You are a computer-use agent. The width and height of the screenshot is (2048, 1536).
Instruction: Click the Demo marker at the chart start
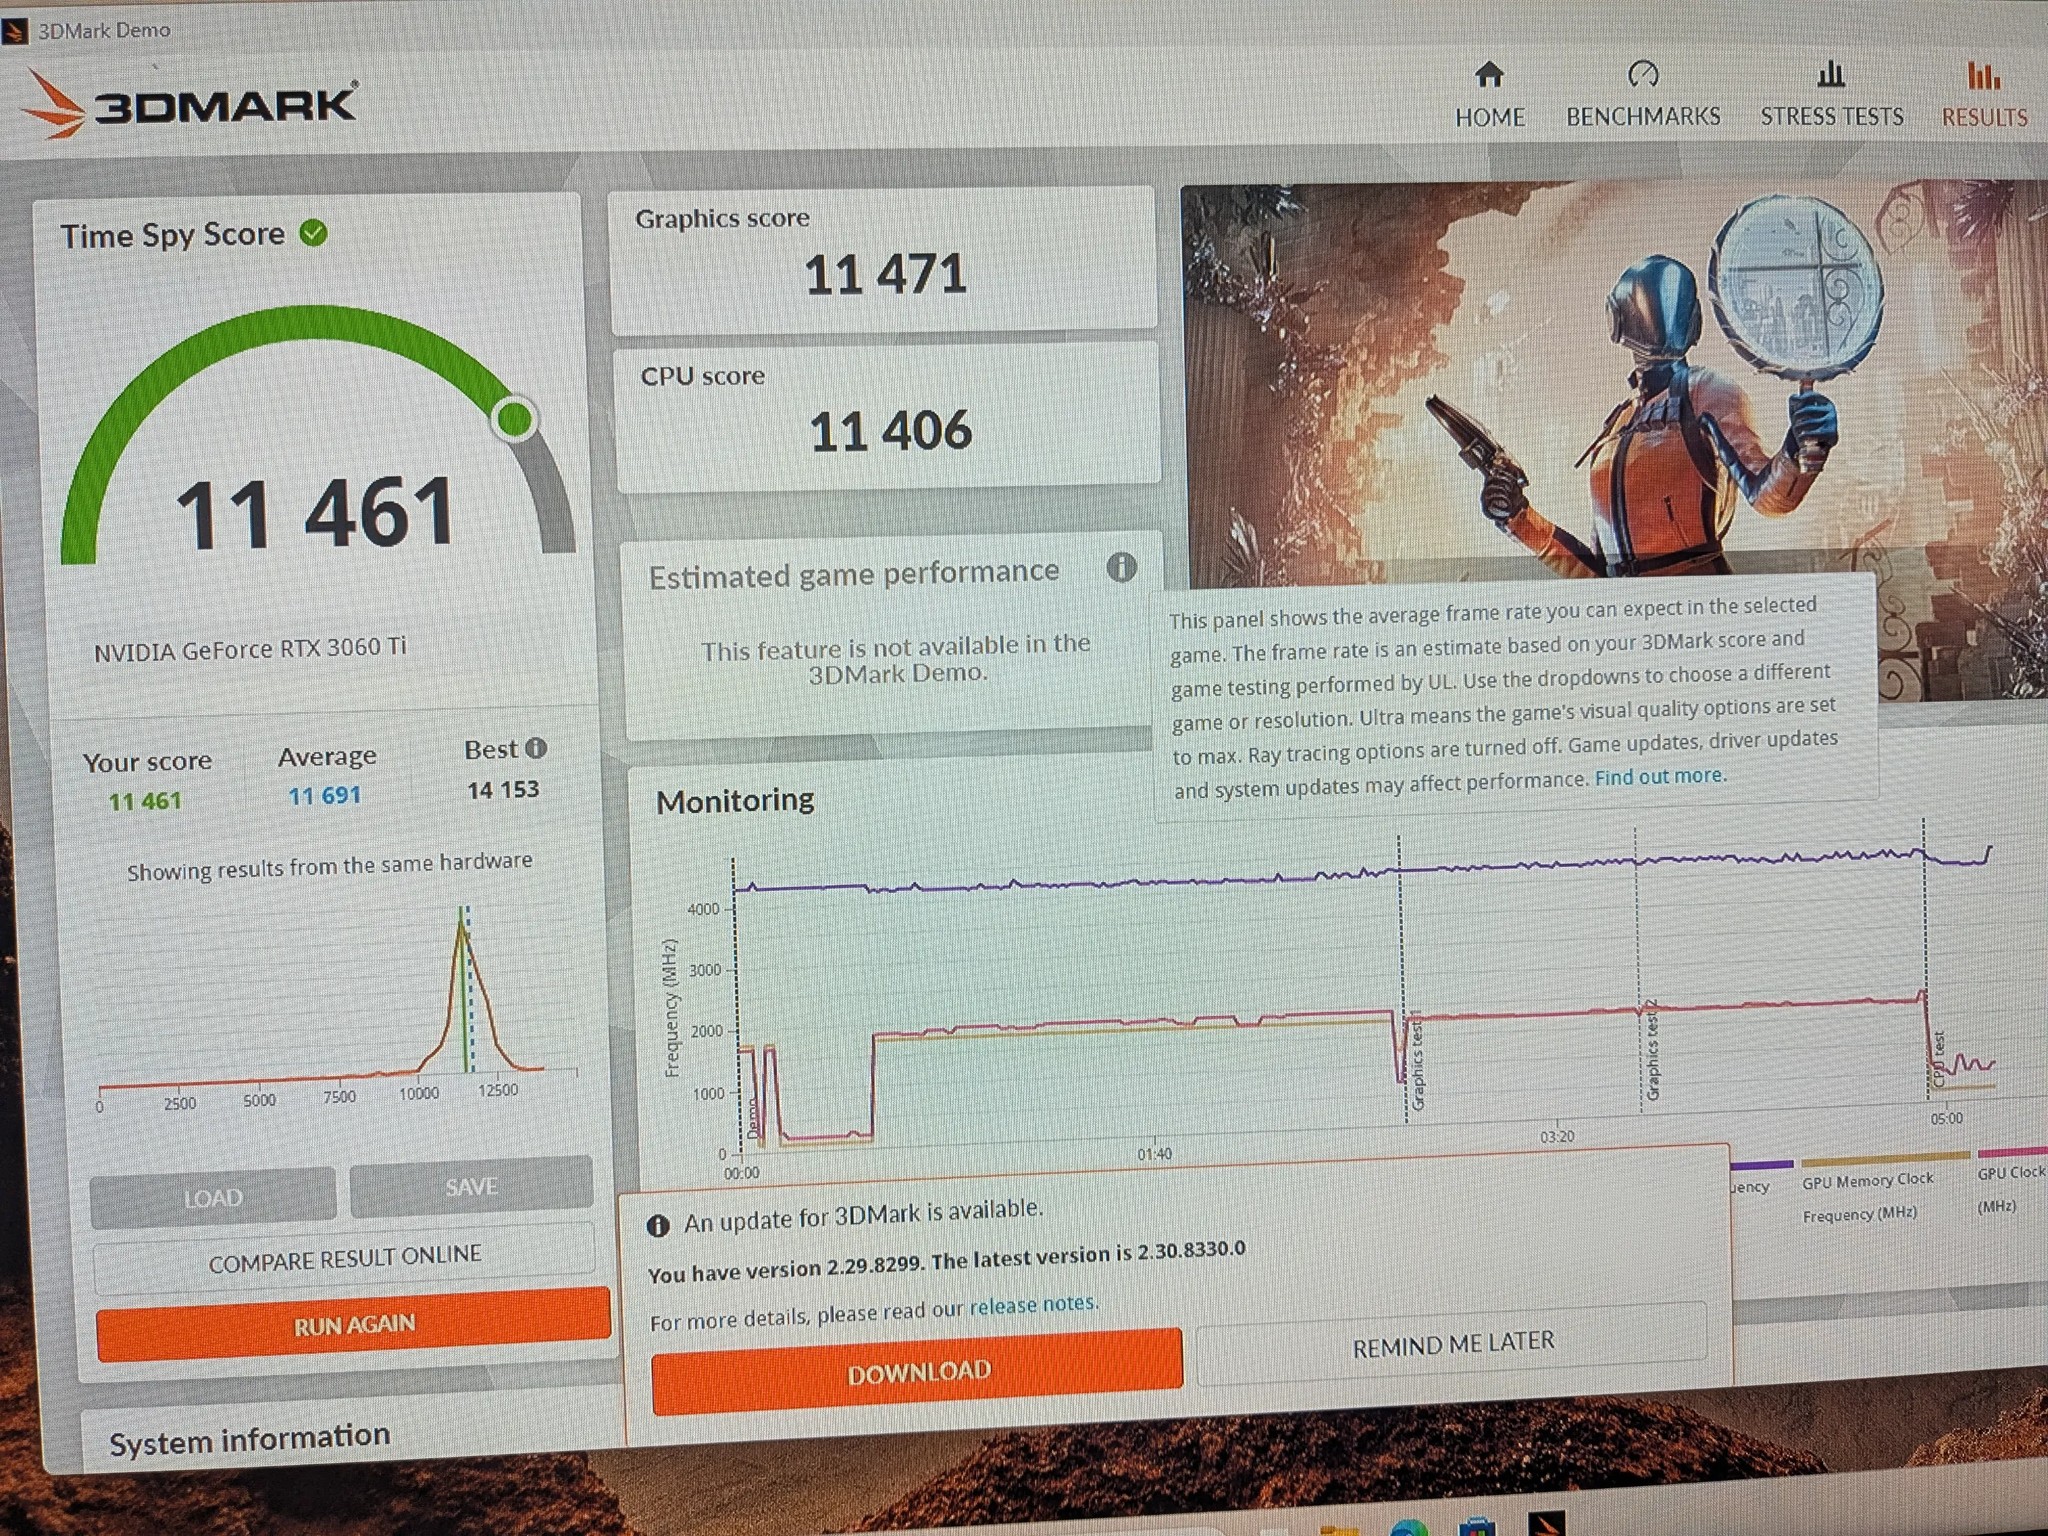point(753,1118)
